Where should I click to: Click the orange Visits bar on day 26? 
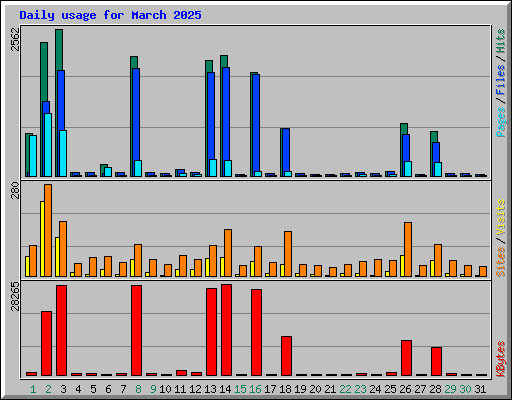408,249
